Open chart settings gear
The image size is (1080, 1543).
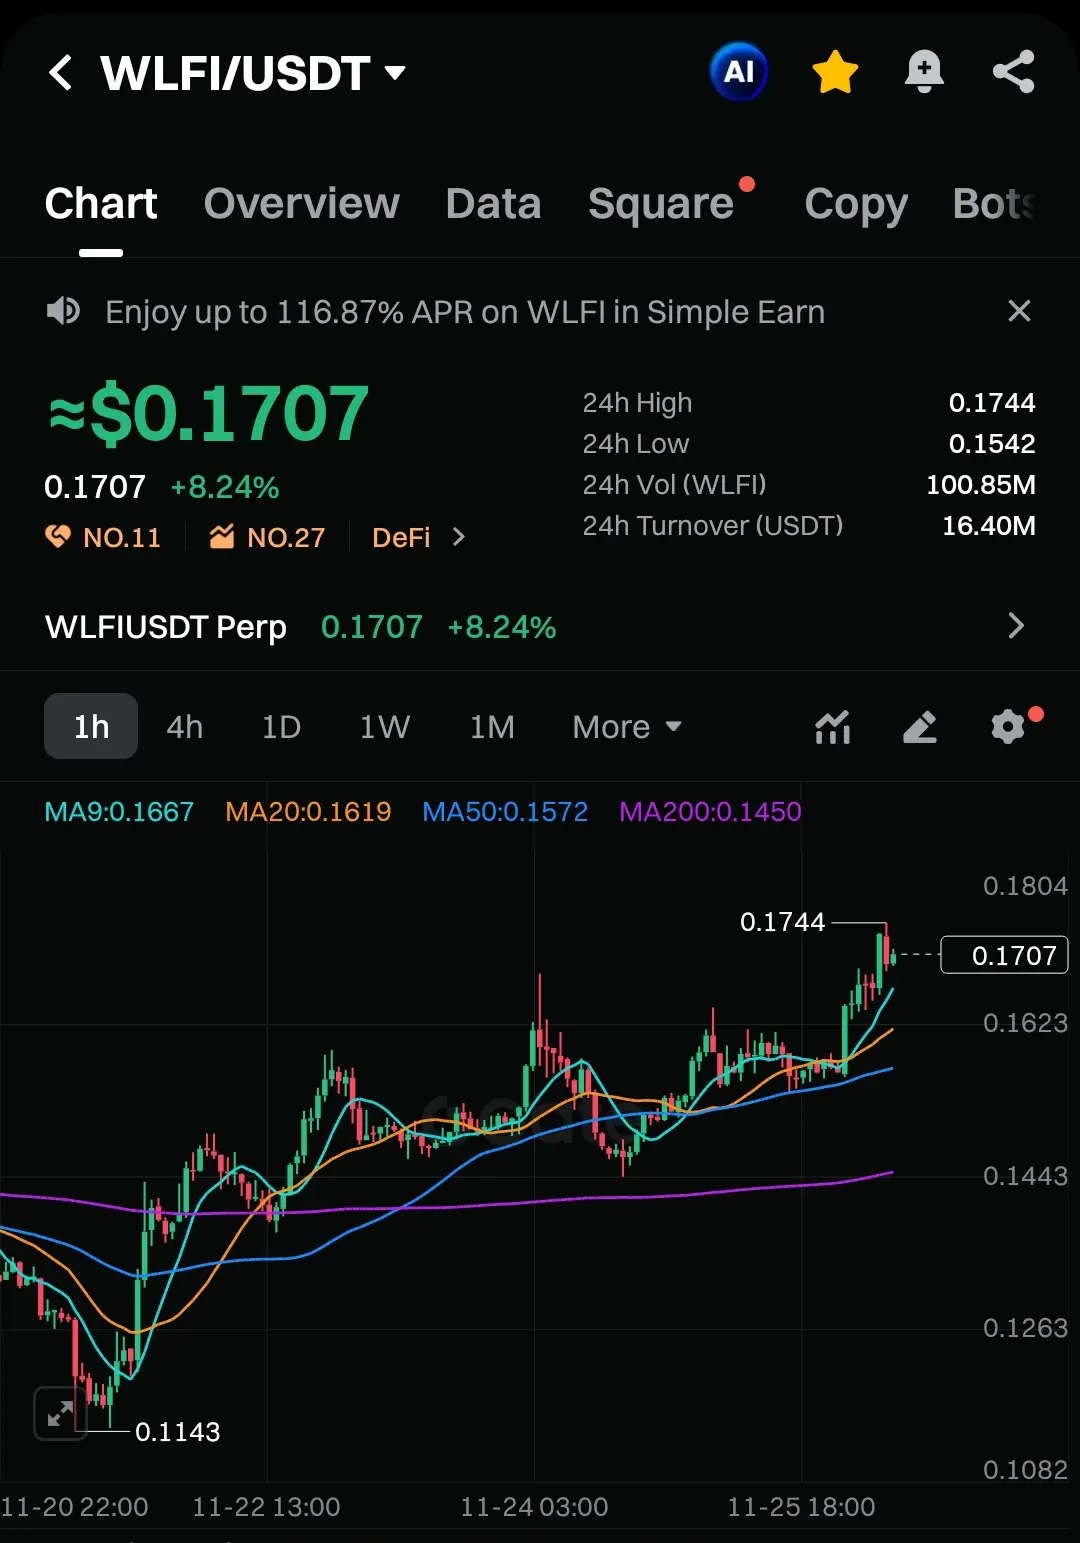click(1008, 726)
